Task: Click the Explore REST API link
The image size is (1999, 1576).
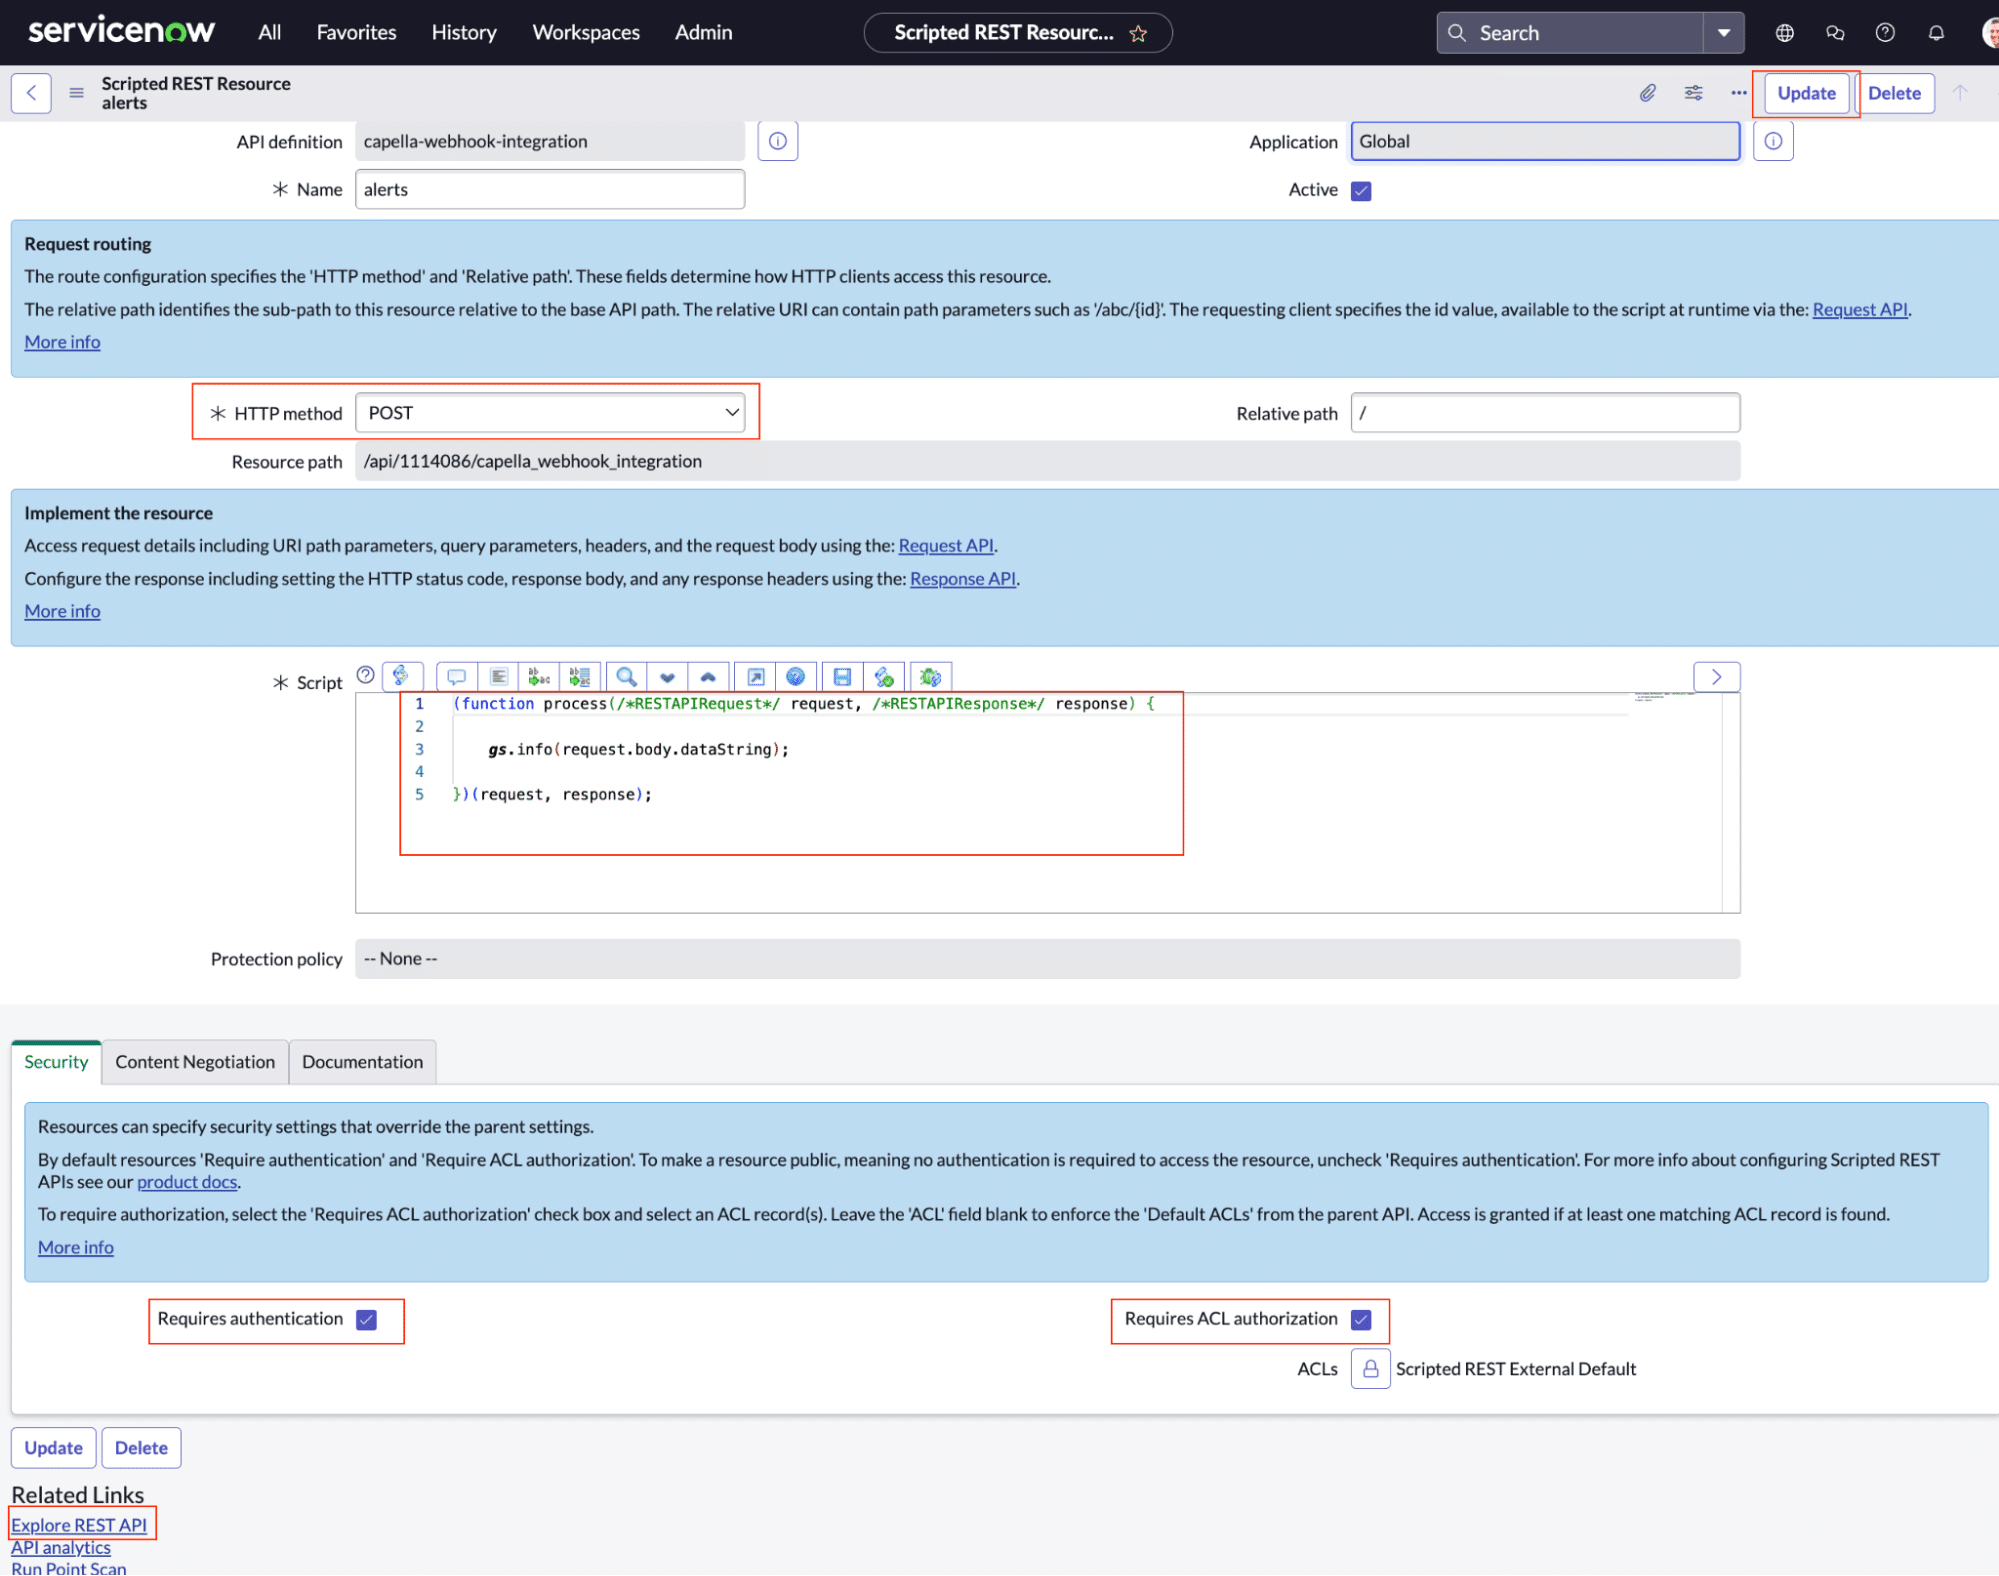Action: pos(81,1524)
